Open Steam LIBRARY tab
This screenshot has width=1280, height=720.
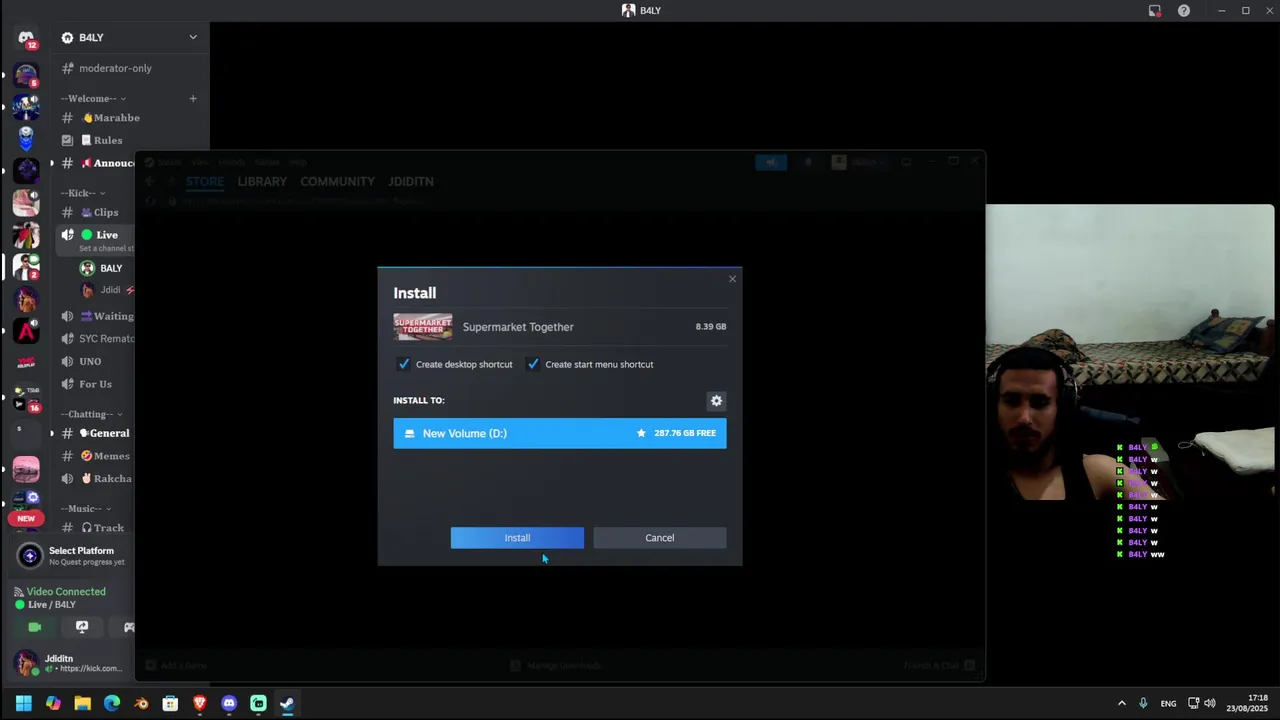[x=262, y=181]
